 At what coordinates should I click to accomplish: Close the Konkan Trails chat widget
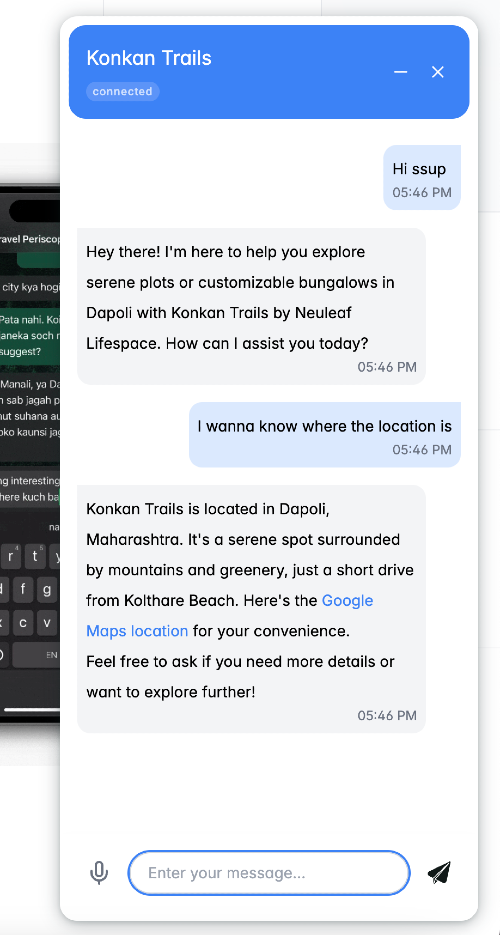438,72
